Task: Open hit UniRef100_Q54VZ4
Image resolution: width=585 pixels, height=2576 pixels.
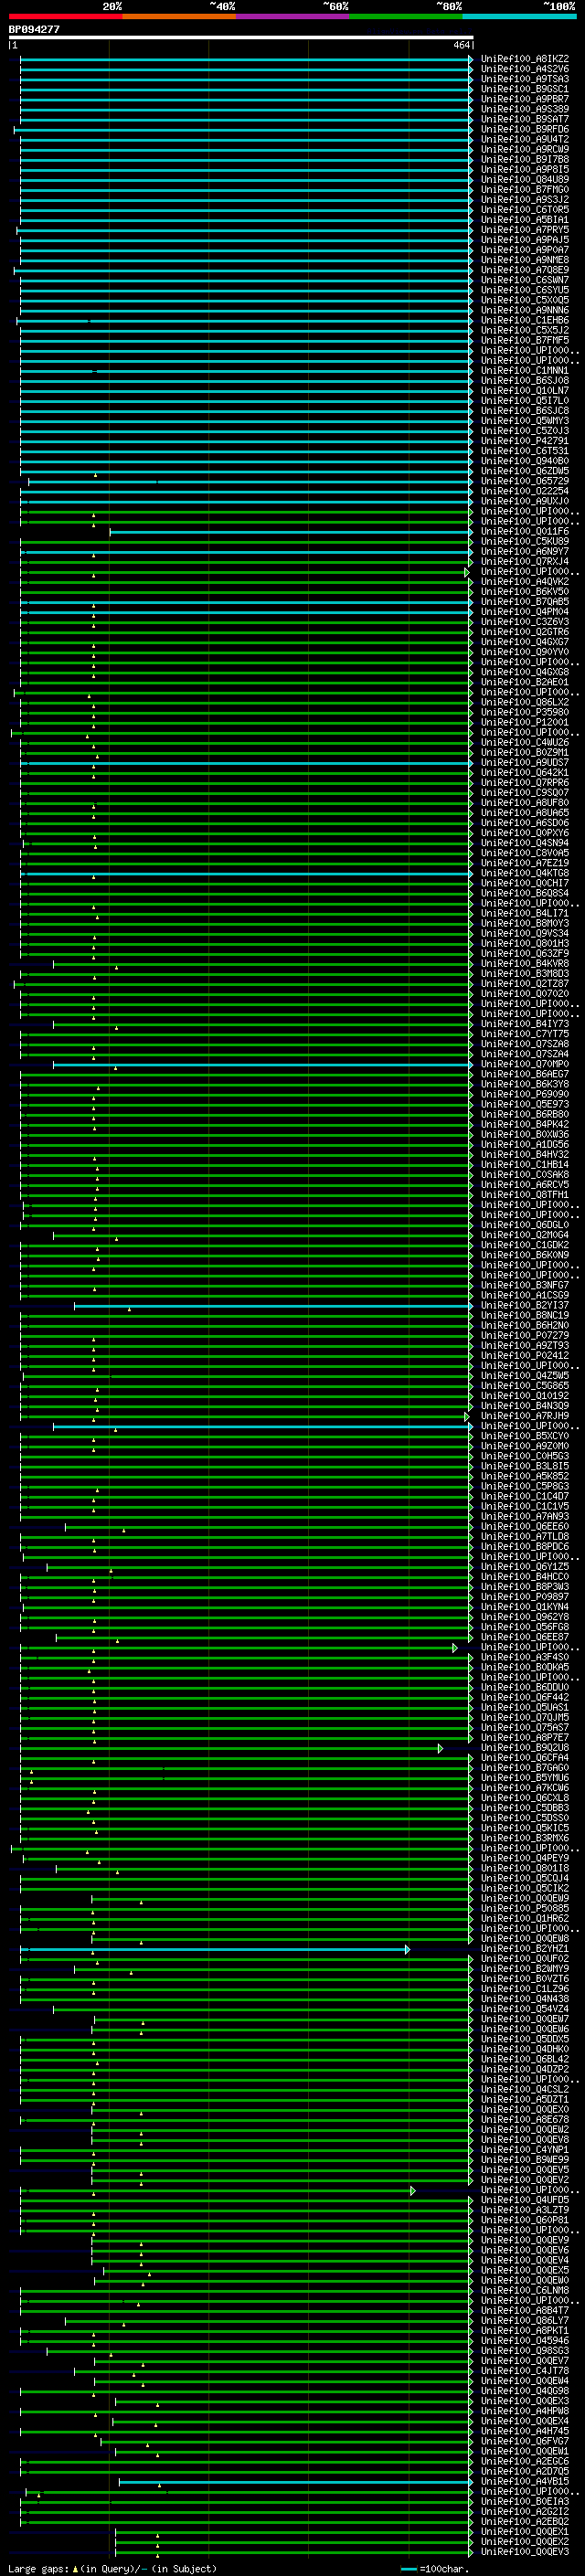Action: (x=524, y=2009)
